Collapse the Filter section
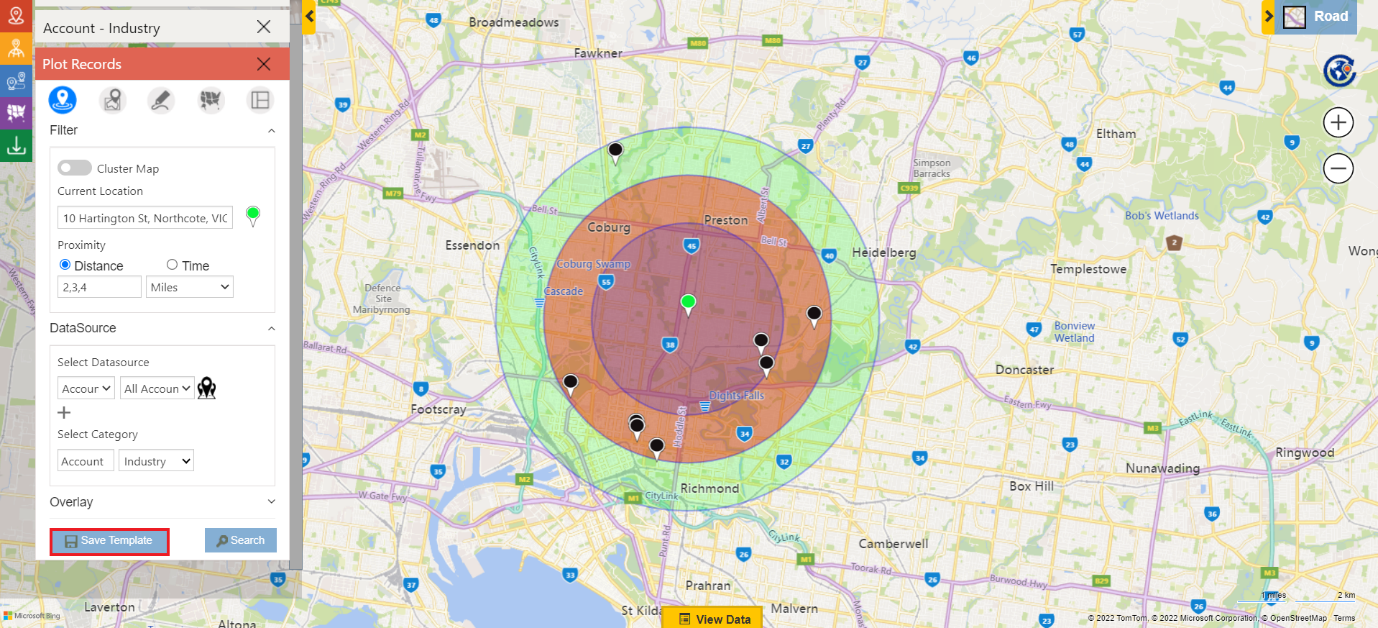 tap(271, 131)
